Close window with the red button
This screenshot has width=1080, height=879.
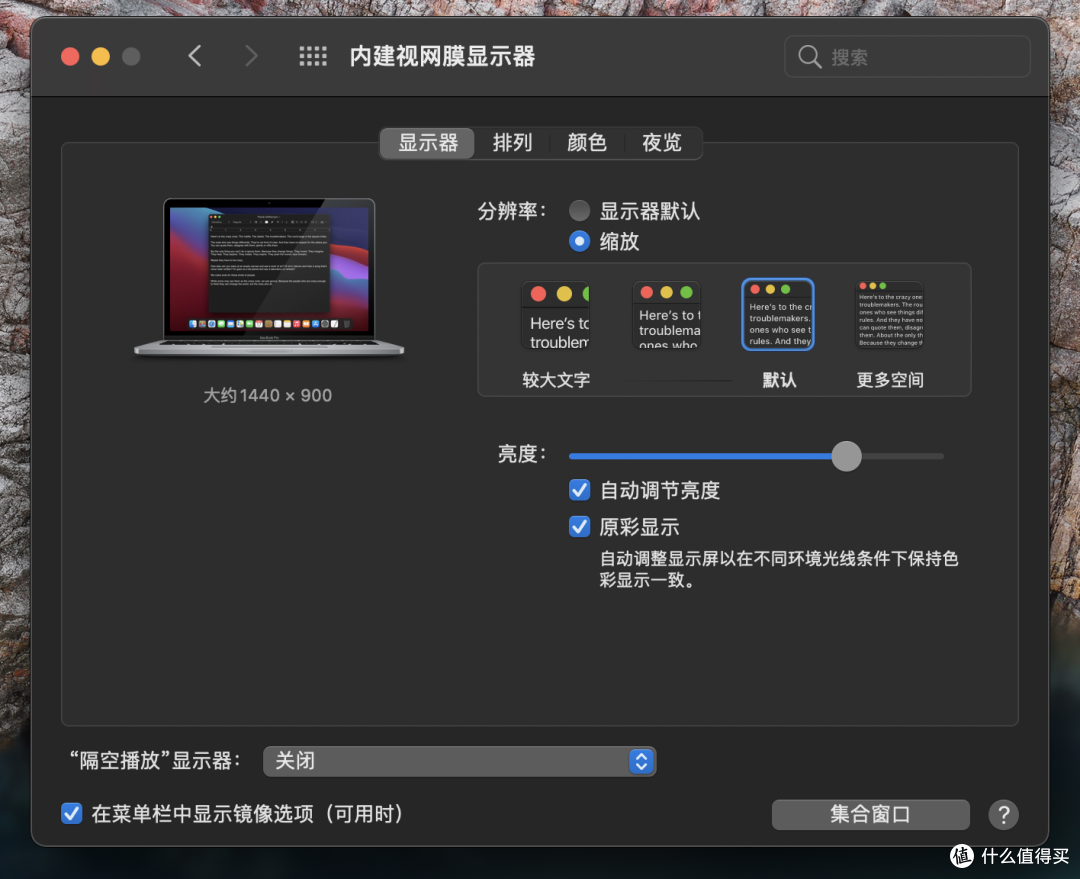coord(70,56)
